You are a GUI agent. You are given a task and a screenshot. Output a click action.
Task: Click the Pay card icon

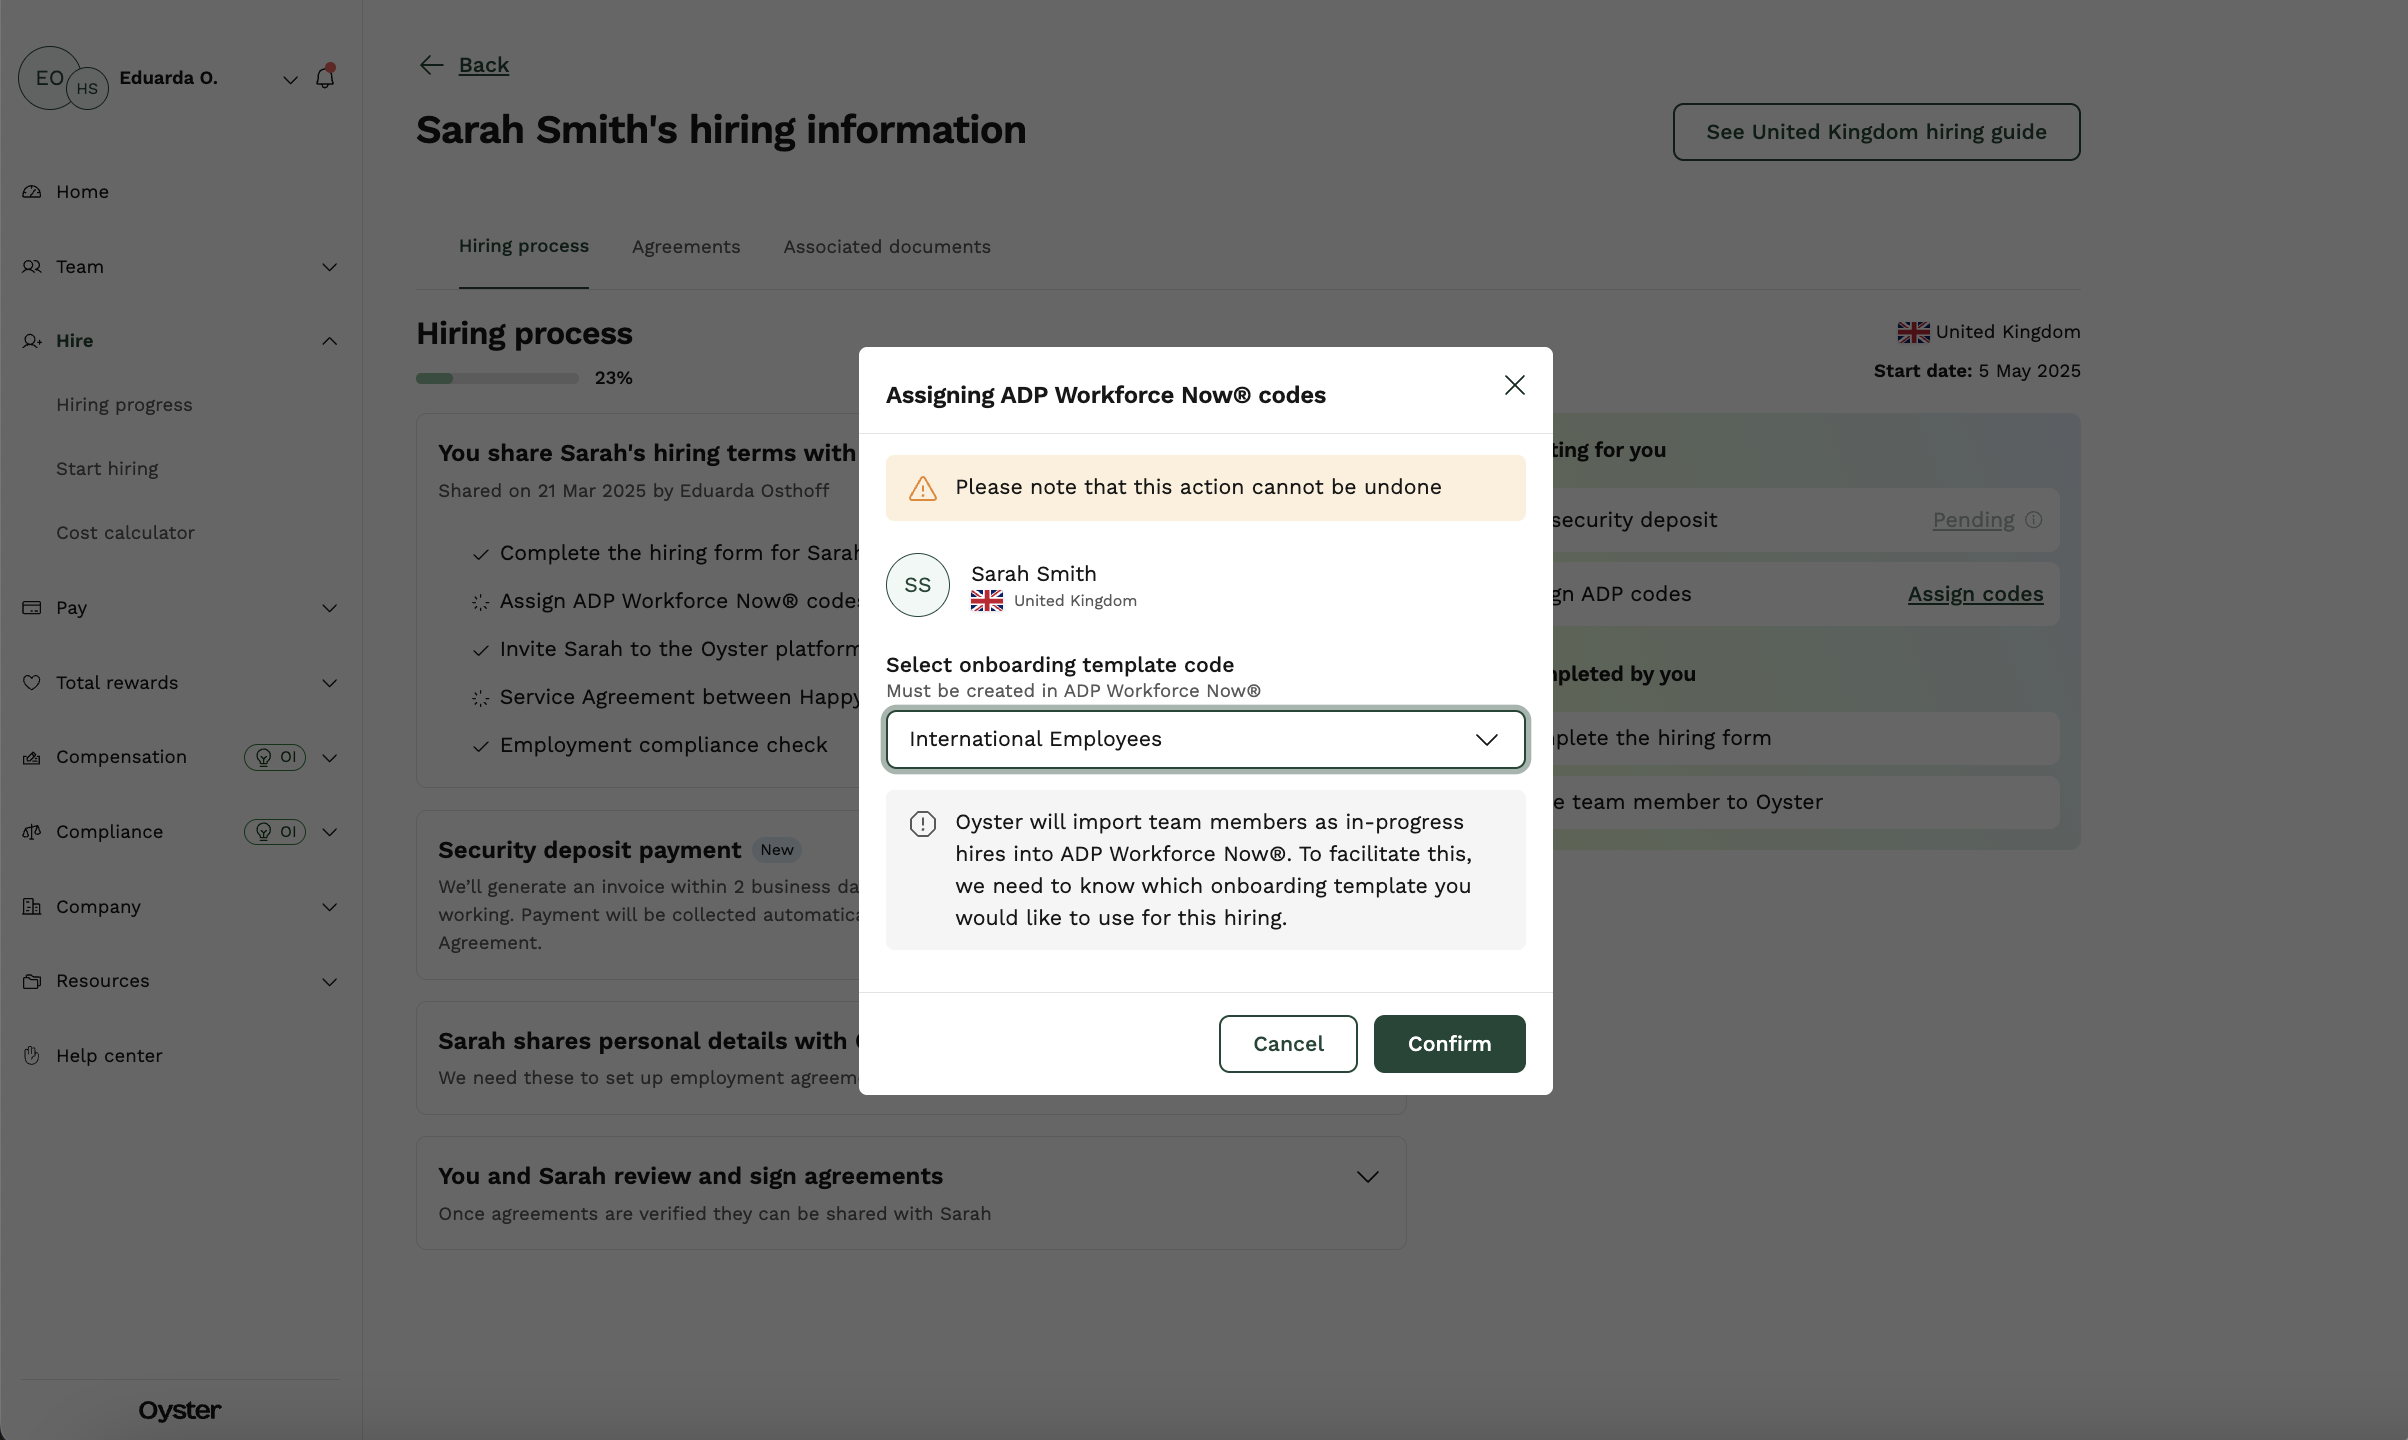tap(32, 608)
